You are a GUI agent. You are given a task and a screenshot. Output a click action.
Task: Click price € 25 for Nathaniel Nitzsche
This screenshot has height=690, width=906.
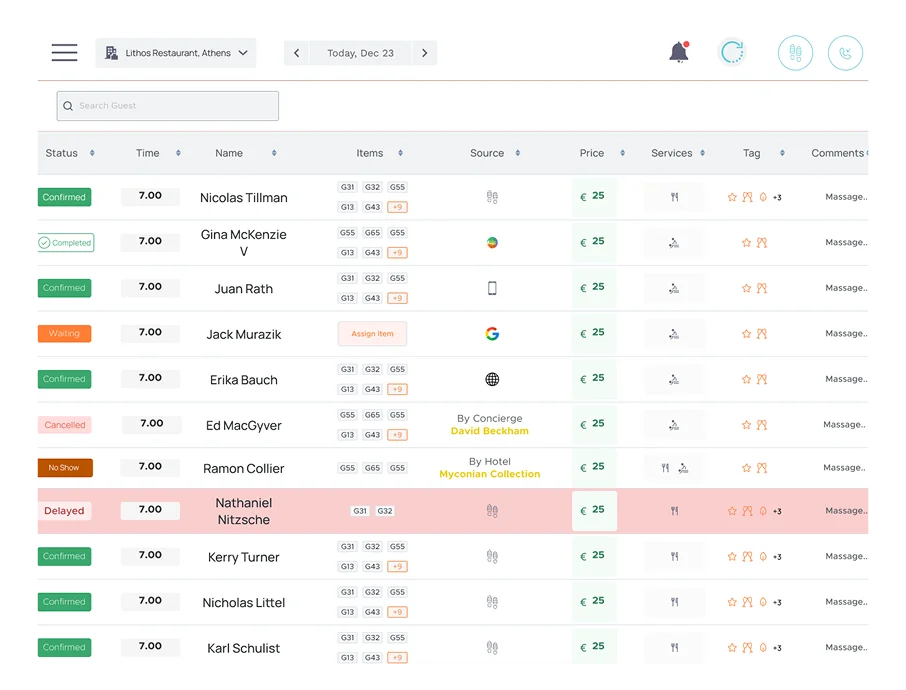point(594,511)
